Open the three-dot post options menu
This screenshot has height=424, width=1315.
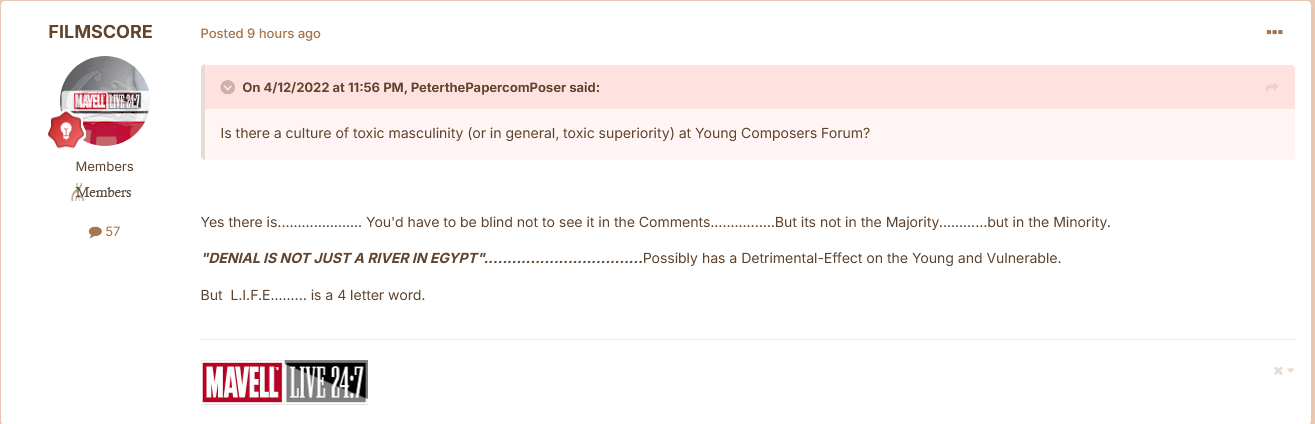coord(1274,32)
